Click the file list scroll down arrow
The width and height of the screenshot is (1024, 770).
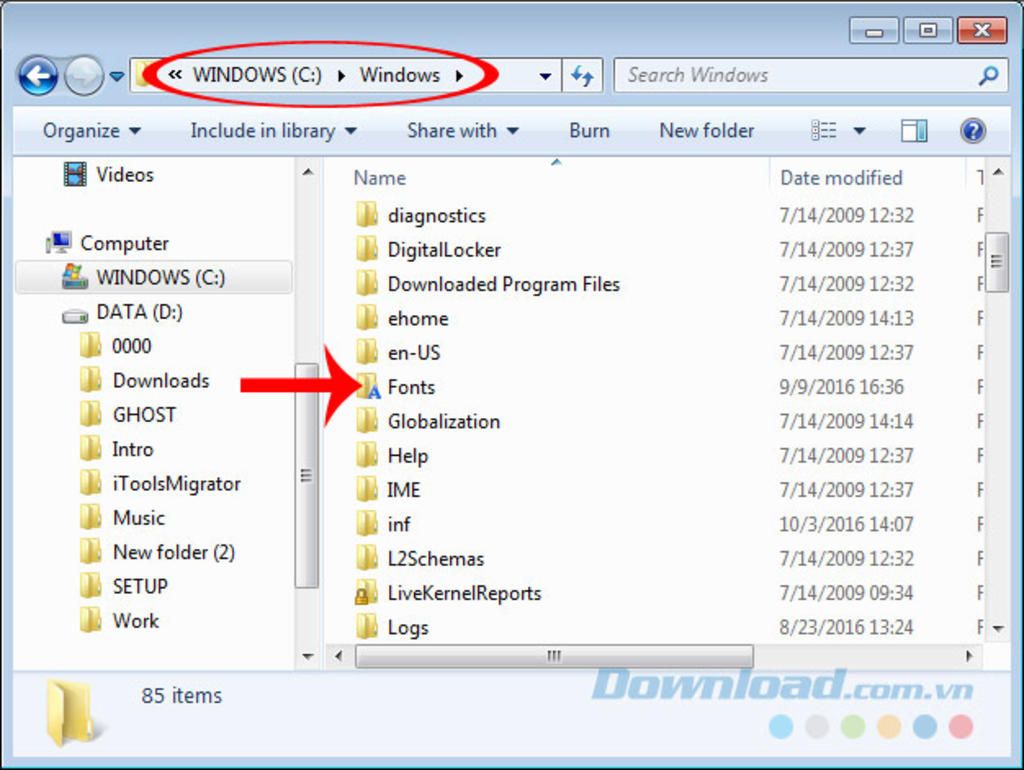click(998, 628)
